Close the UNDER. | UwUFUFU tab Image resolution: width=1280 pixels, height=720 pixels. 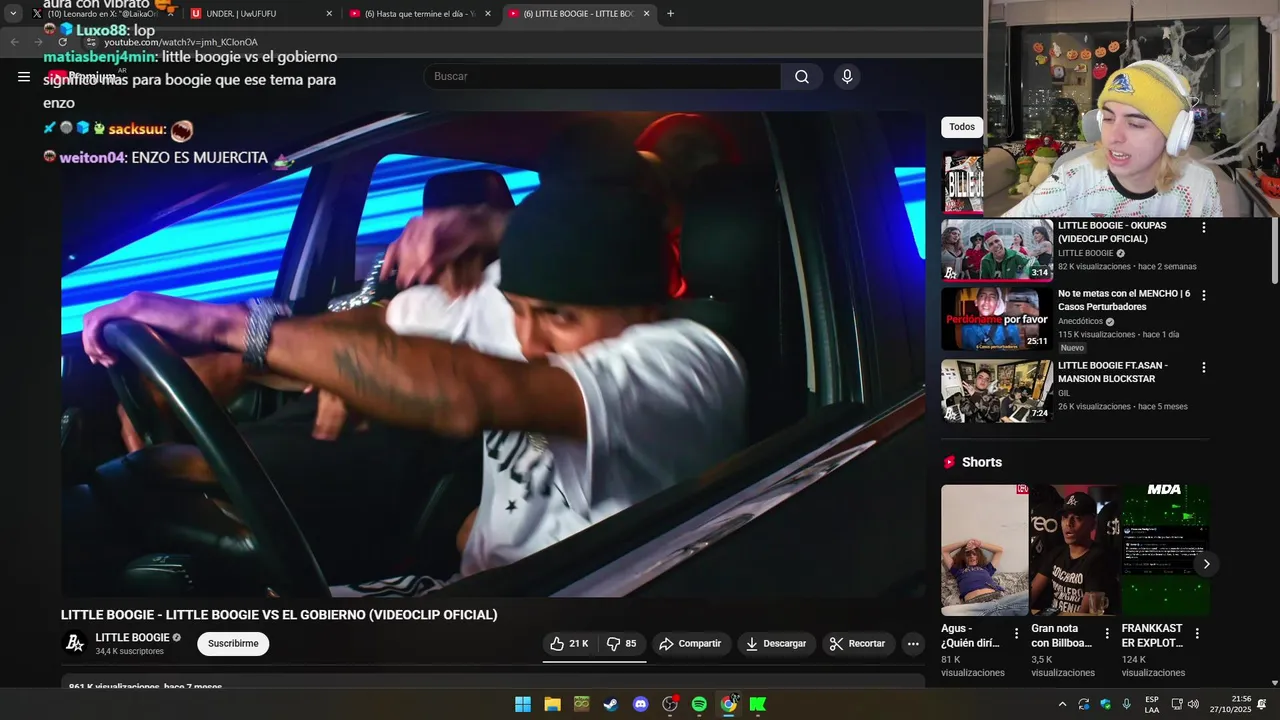click(x=329, y=14)
